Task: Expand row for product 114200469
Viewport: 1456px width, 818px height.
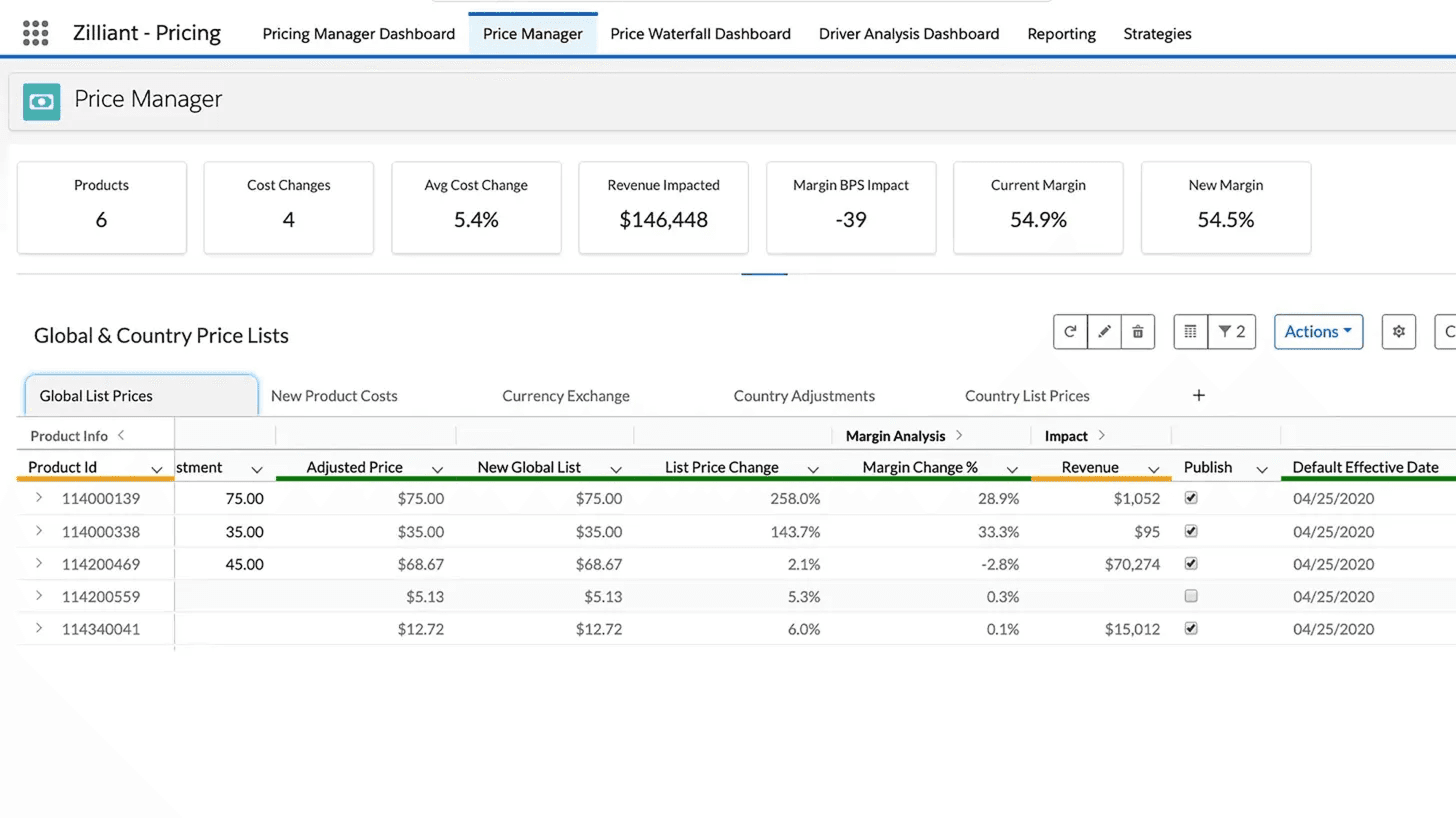Action: click(x=39, y=564)
